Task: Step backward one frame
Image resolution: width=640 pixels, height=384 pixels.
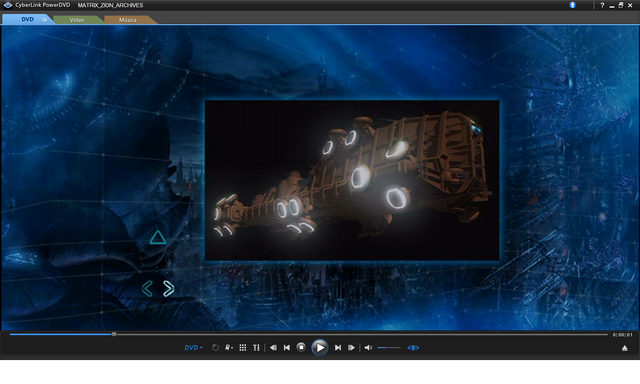Action: point(273,348)
